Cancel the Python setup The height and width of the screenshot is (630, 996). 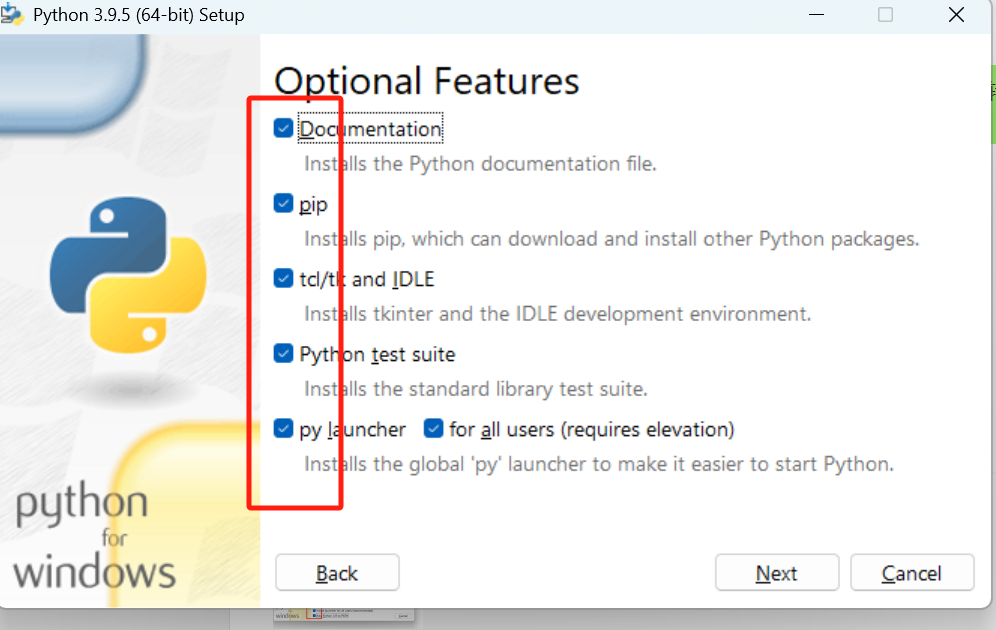coord(912,573)
